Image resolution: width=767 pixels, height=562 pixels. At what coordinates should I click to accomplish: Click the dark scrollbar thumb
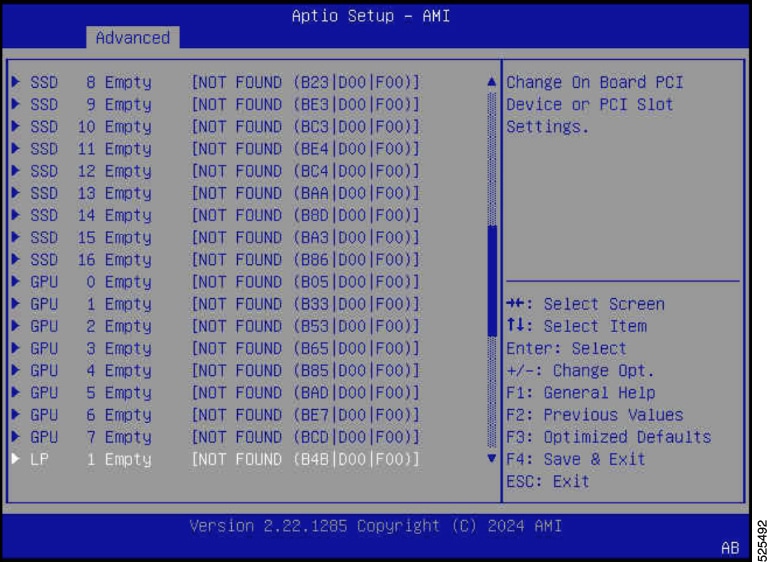coord(492,281)
